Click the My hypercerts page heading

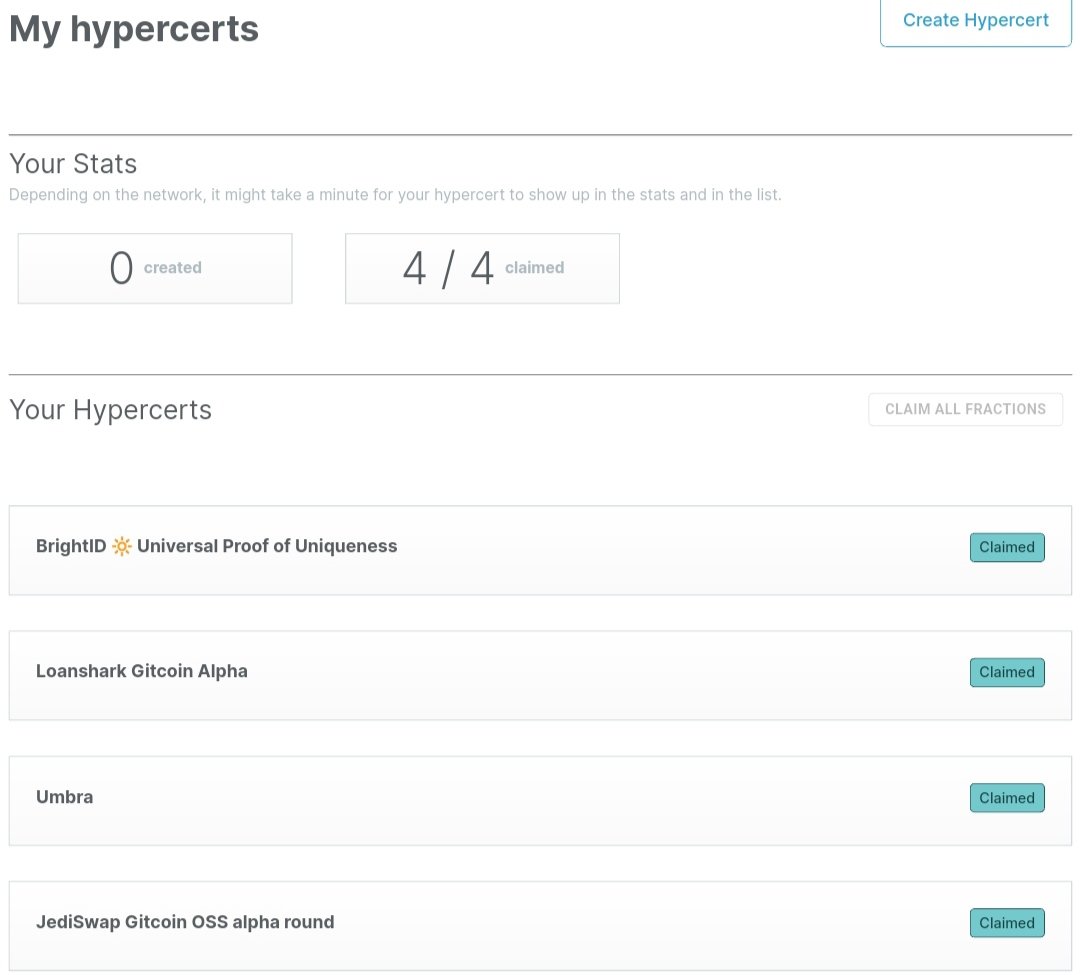click(x=133, y=28)
